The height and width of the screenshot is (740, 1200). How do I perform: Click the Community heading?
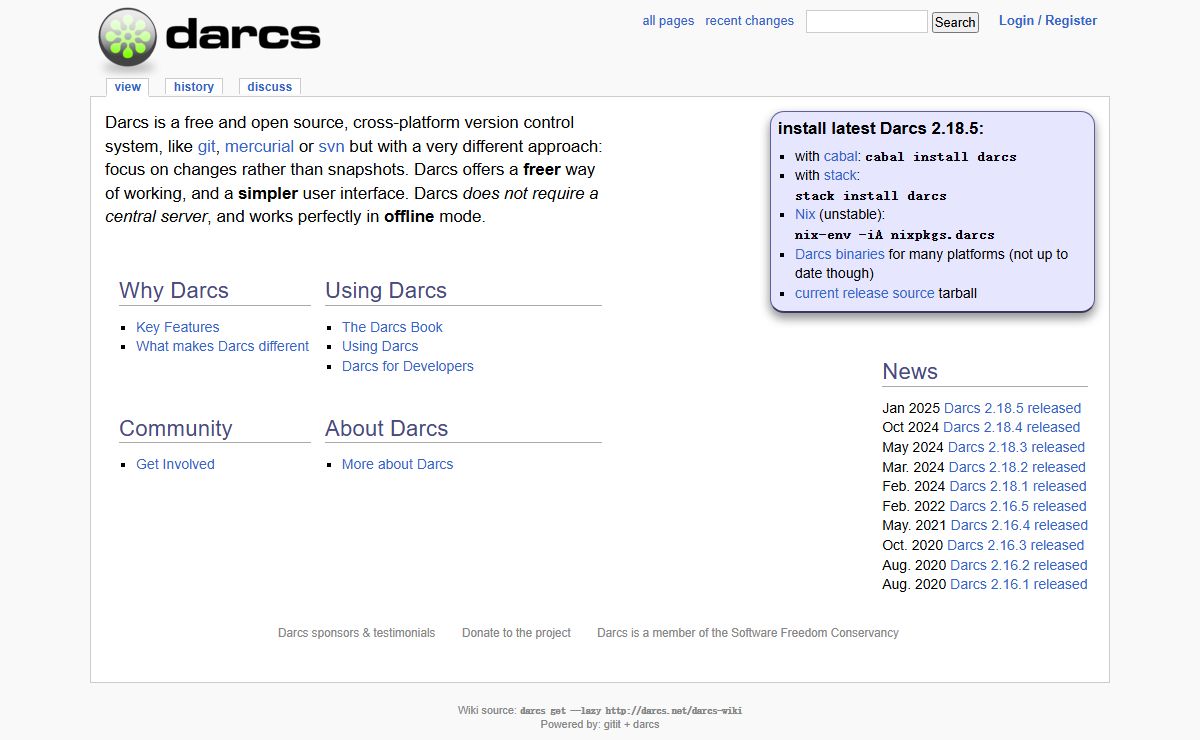tap(176, 429)
